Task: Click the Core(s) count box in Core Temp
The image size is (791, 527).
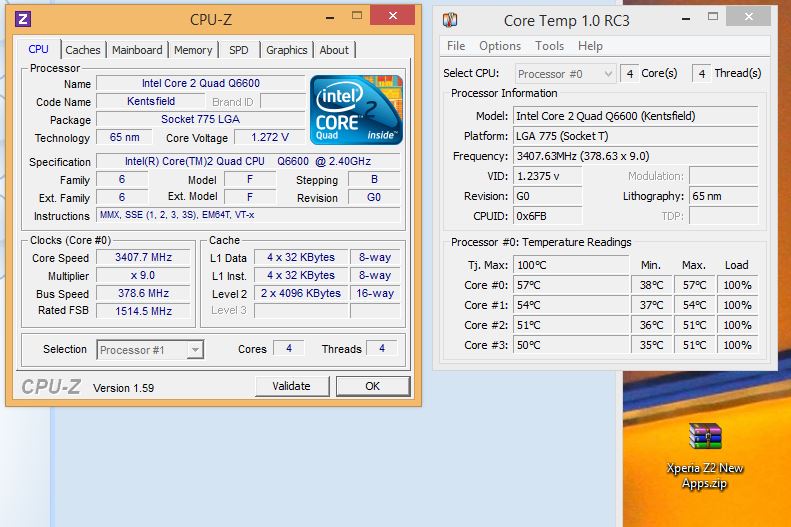Action: 629,74
